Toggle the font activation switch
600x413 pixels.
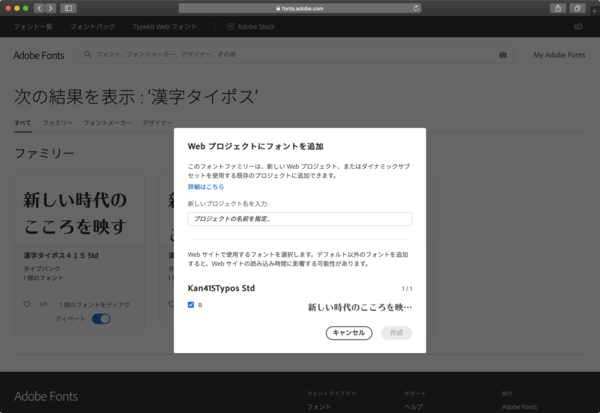[x=101, y=319]
